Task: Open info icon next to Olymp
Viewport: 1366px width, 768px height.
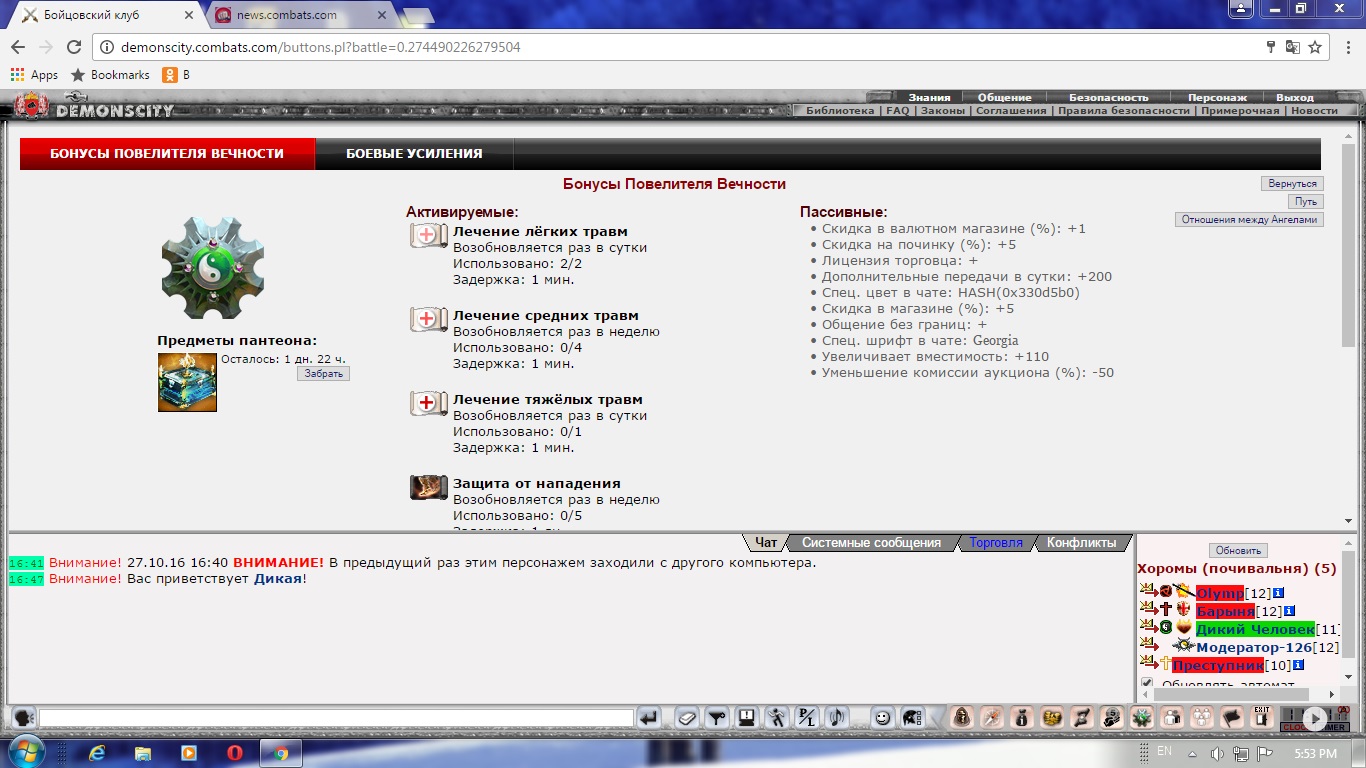Action: click(x=1279, y=593)
